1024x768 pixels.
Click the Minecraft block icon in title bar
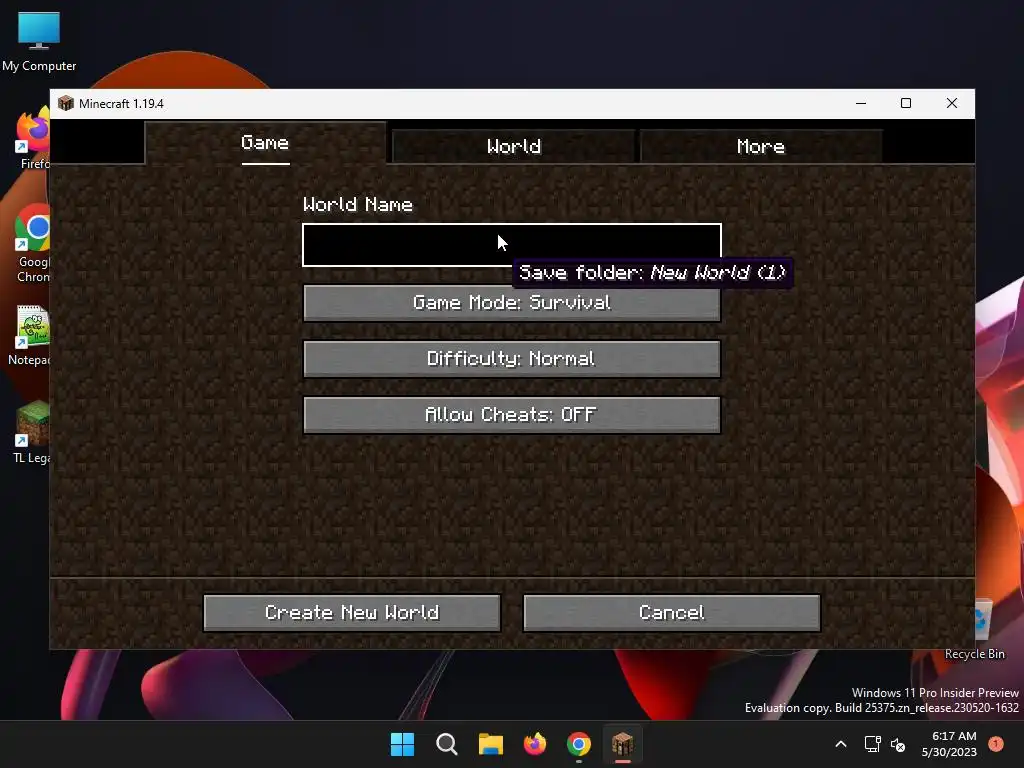[x=66, y=103]
